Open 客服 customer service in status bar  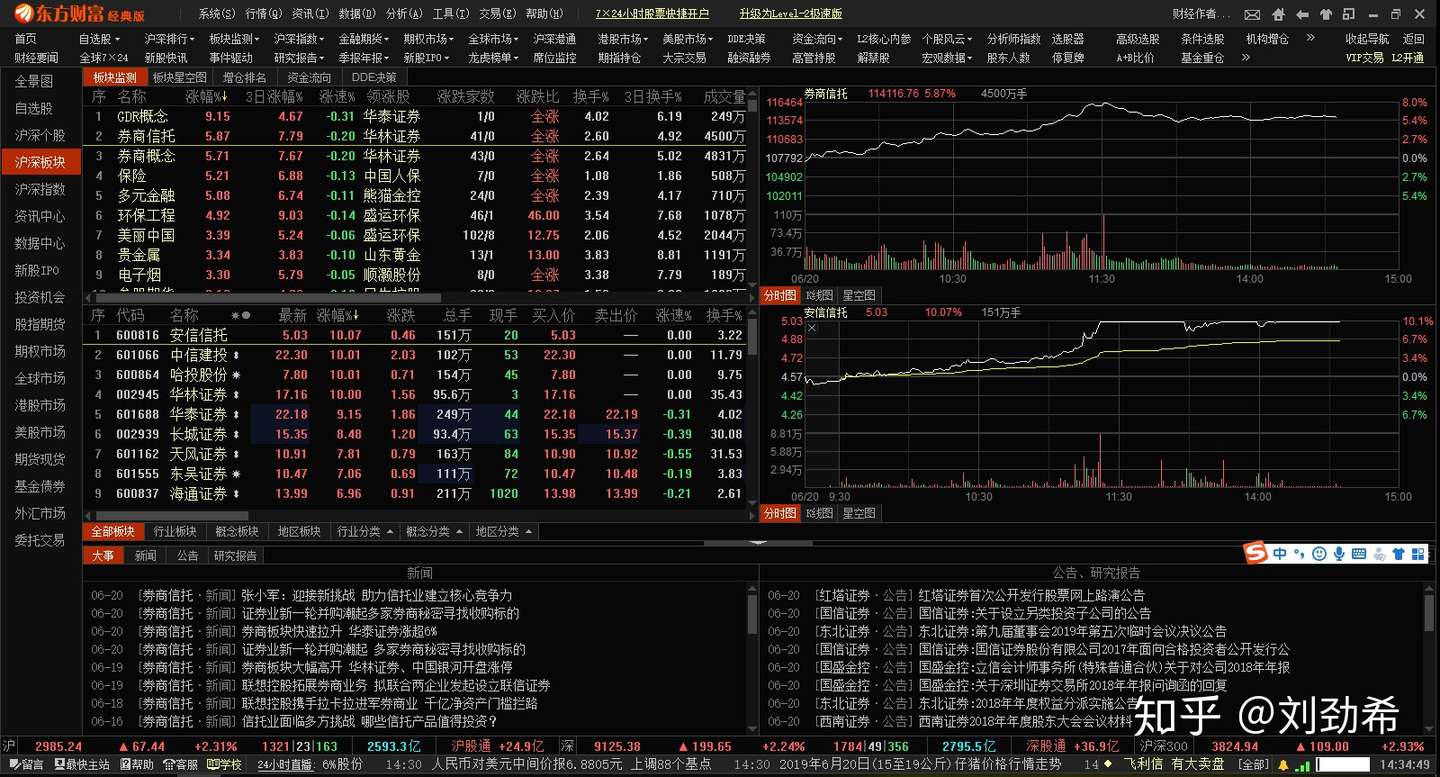[x=180, y=765]
